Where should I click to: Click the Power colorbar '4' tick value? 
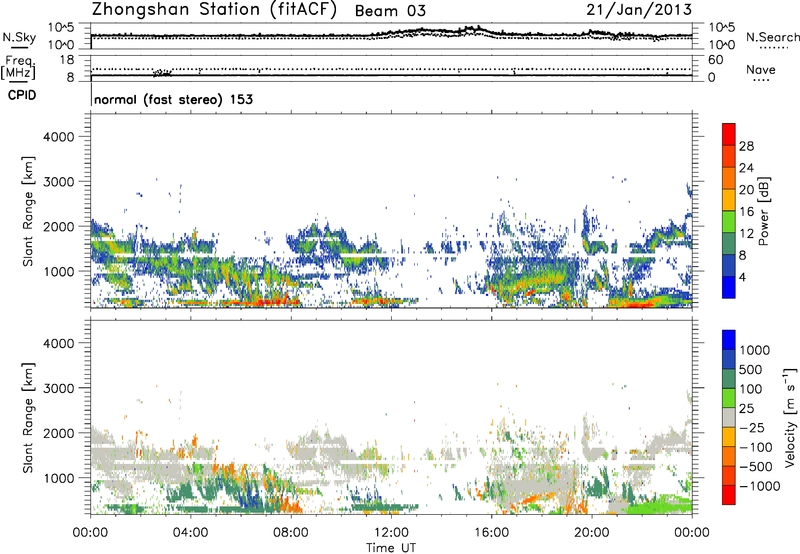tap(742, 278)
